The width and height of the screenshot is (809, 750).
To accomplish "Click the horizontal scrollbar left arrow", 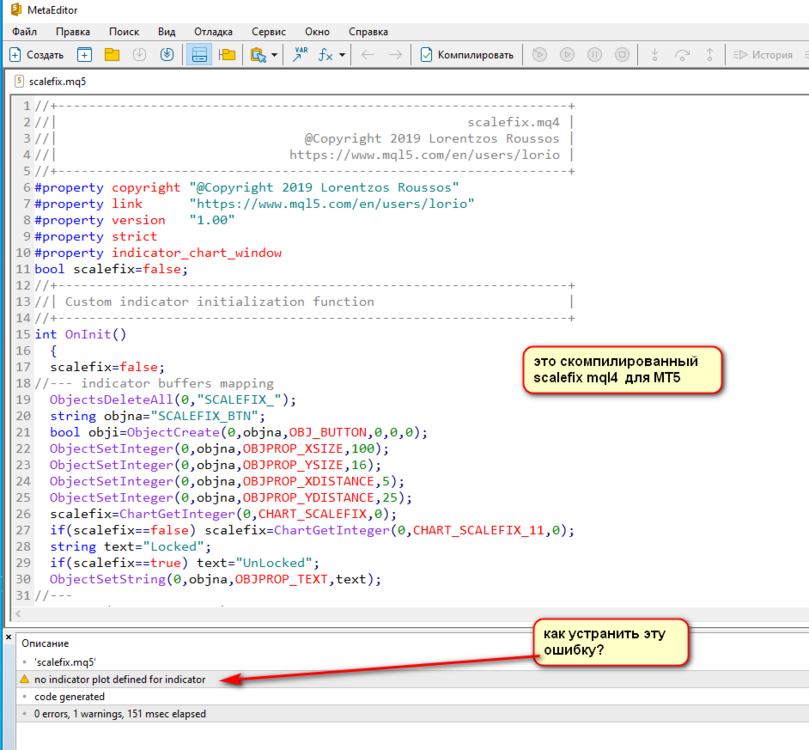I will pos(19,613).
